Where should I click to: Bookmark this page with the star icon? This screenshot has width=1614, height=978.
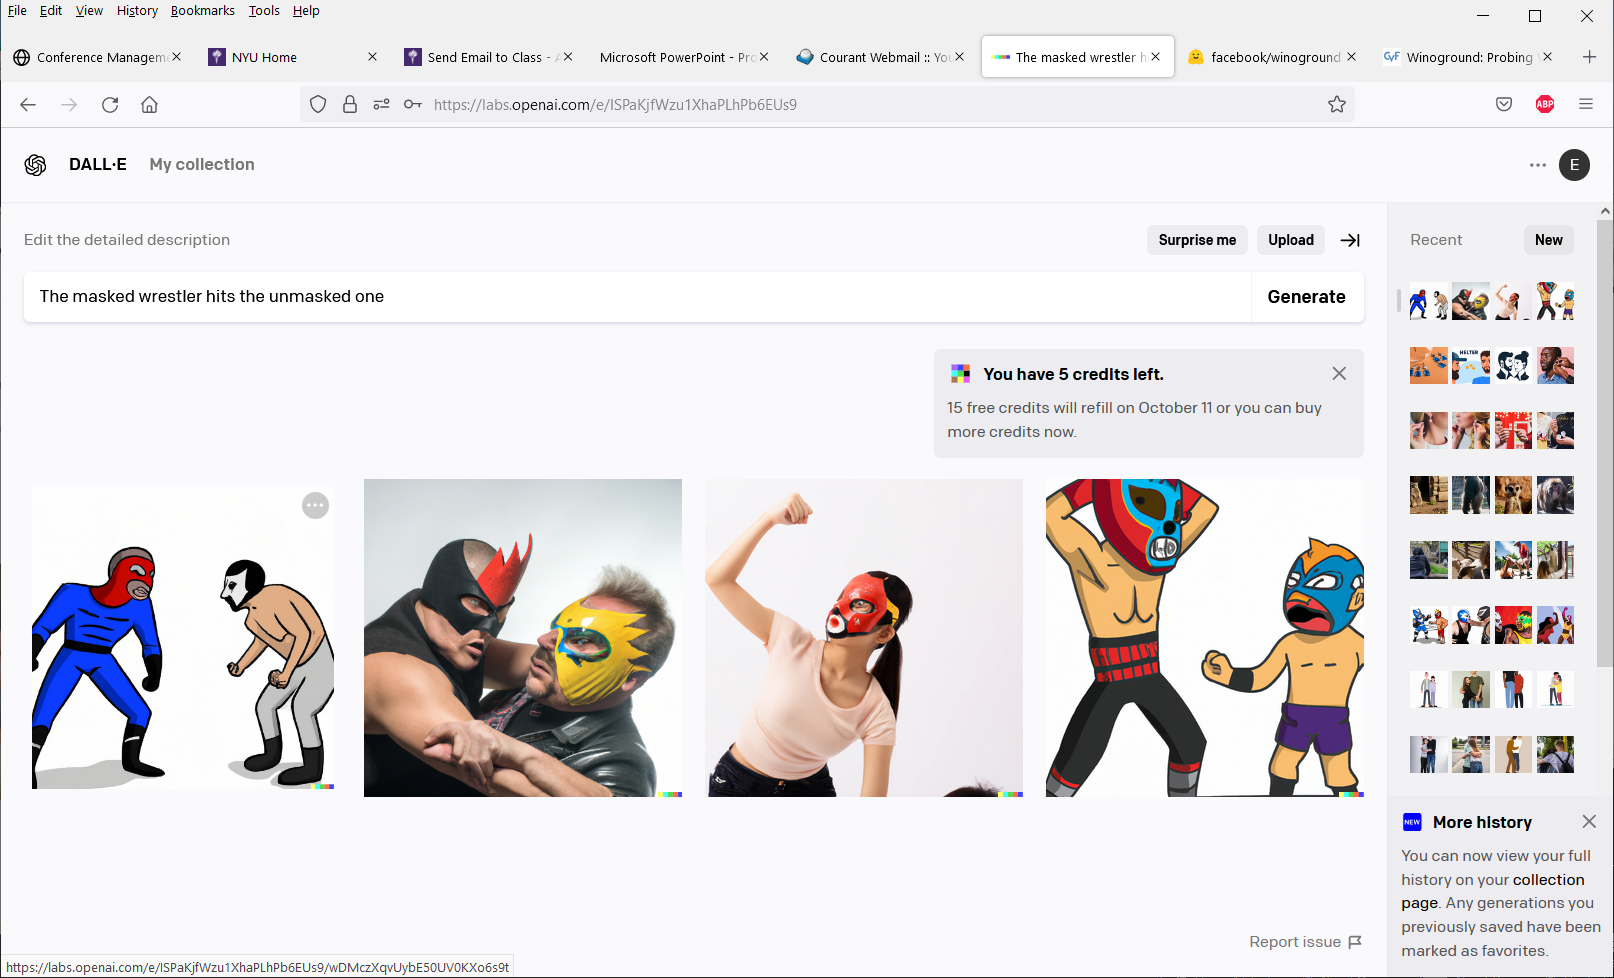click(x=1336, y=105)
